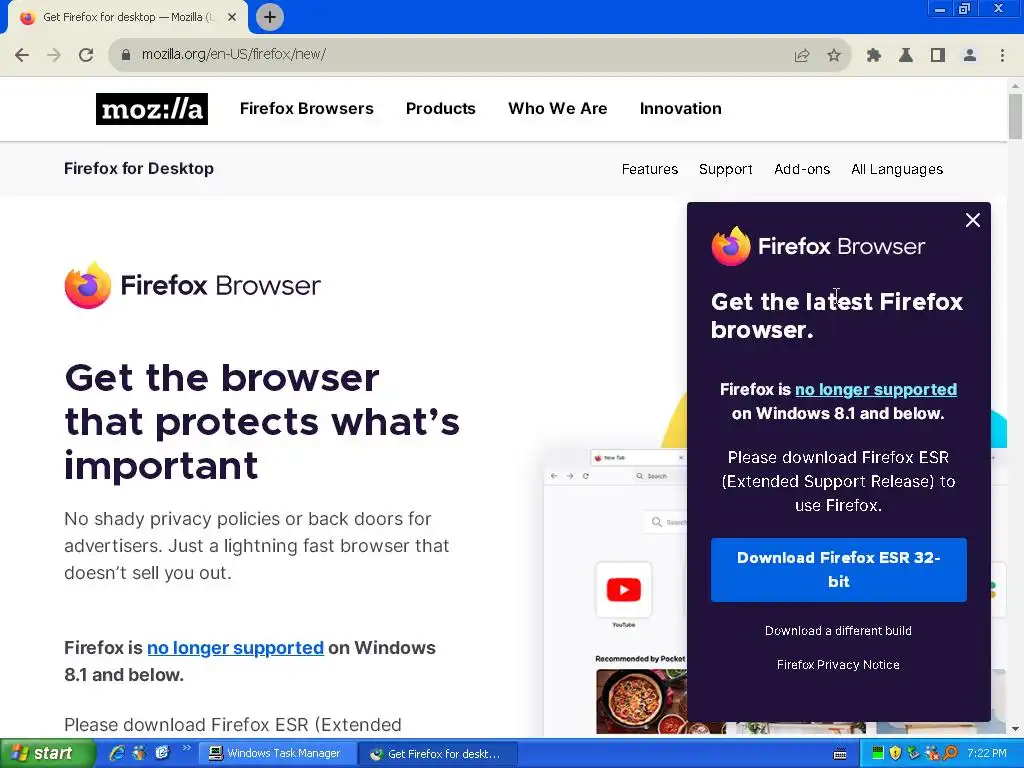The image size is (1024, 768).
Task: Open the Firefox Privacy Notice link
Action: click(x=838, y=665)
